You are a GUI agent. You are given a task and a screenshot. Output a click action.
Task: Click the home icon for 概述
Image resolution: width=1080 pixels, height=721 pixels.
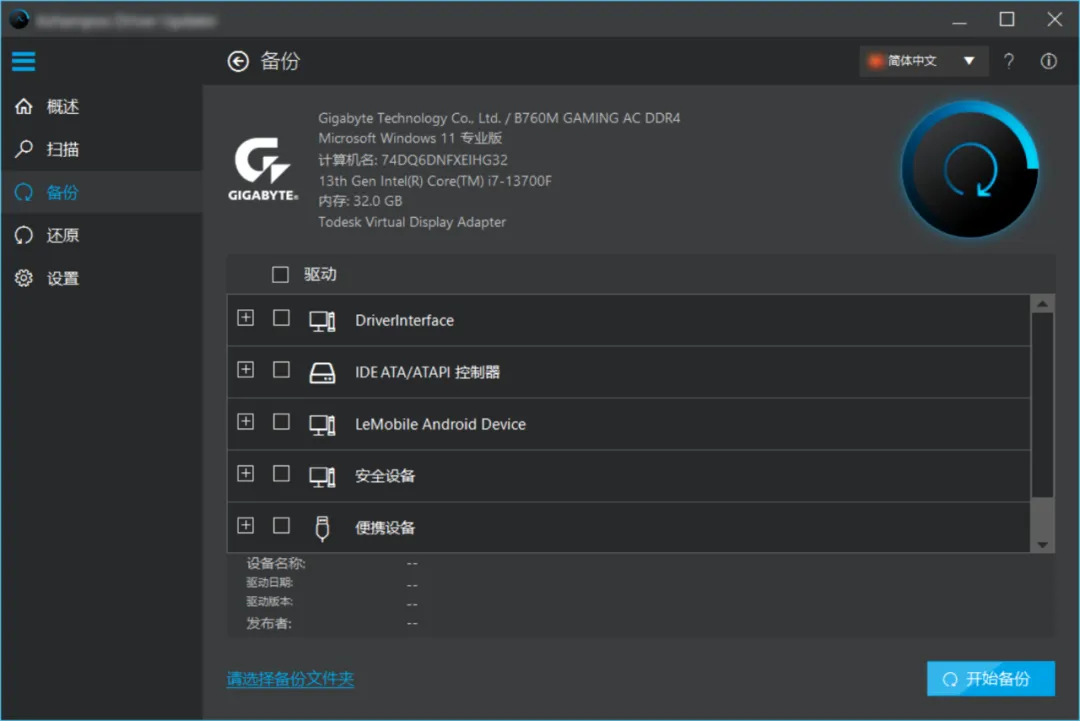pyautogui.click(x=24, y=106)
